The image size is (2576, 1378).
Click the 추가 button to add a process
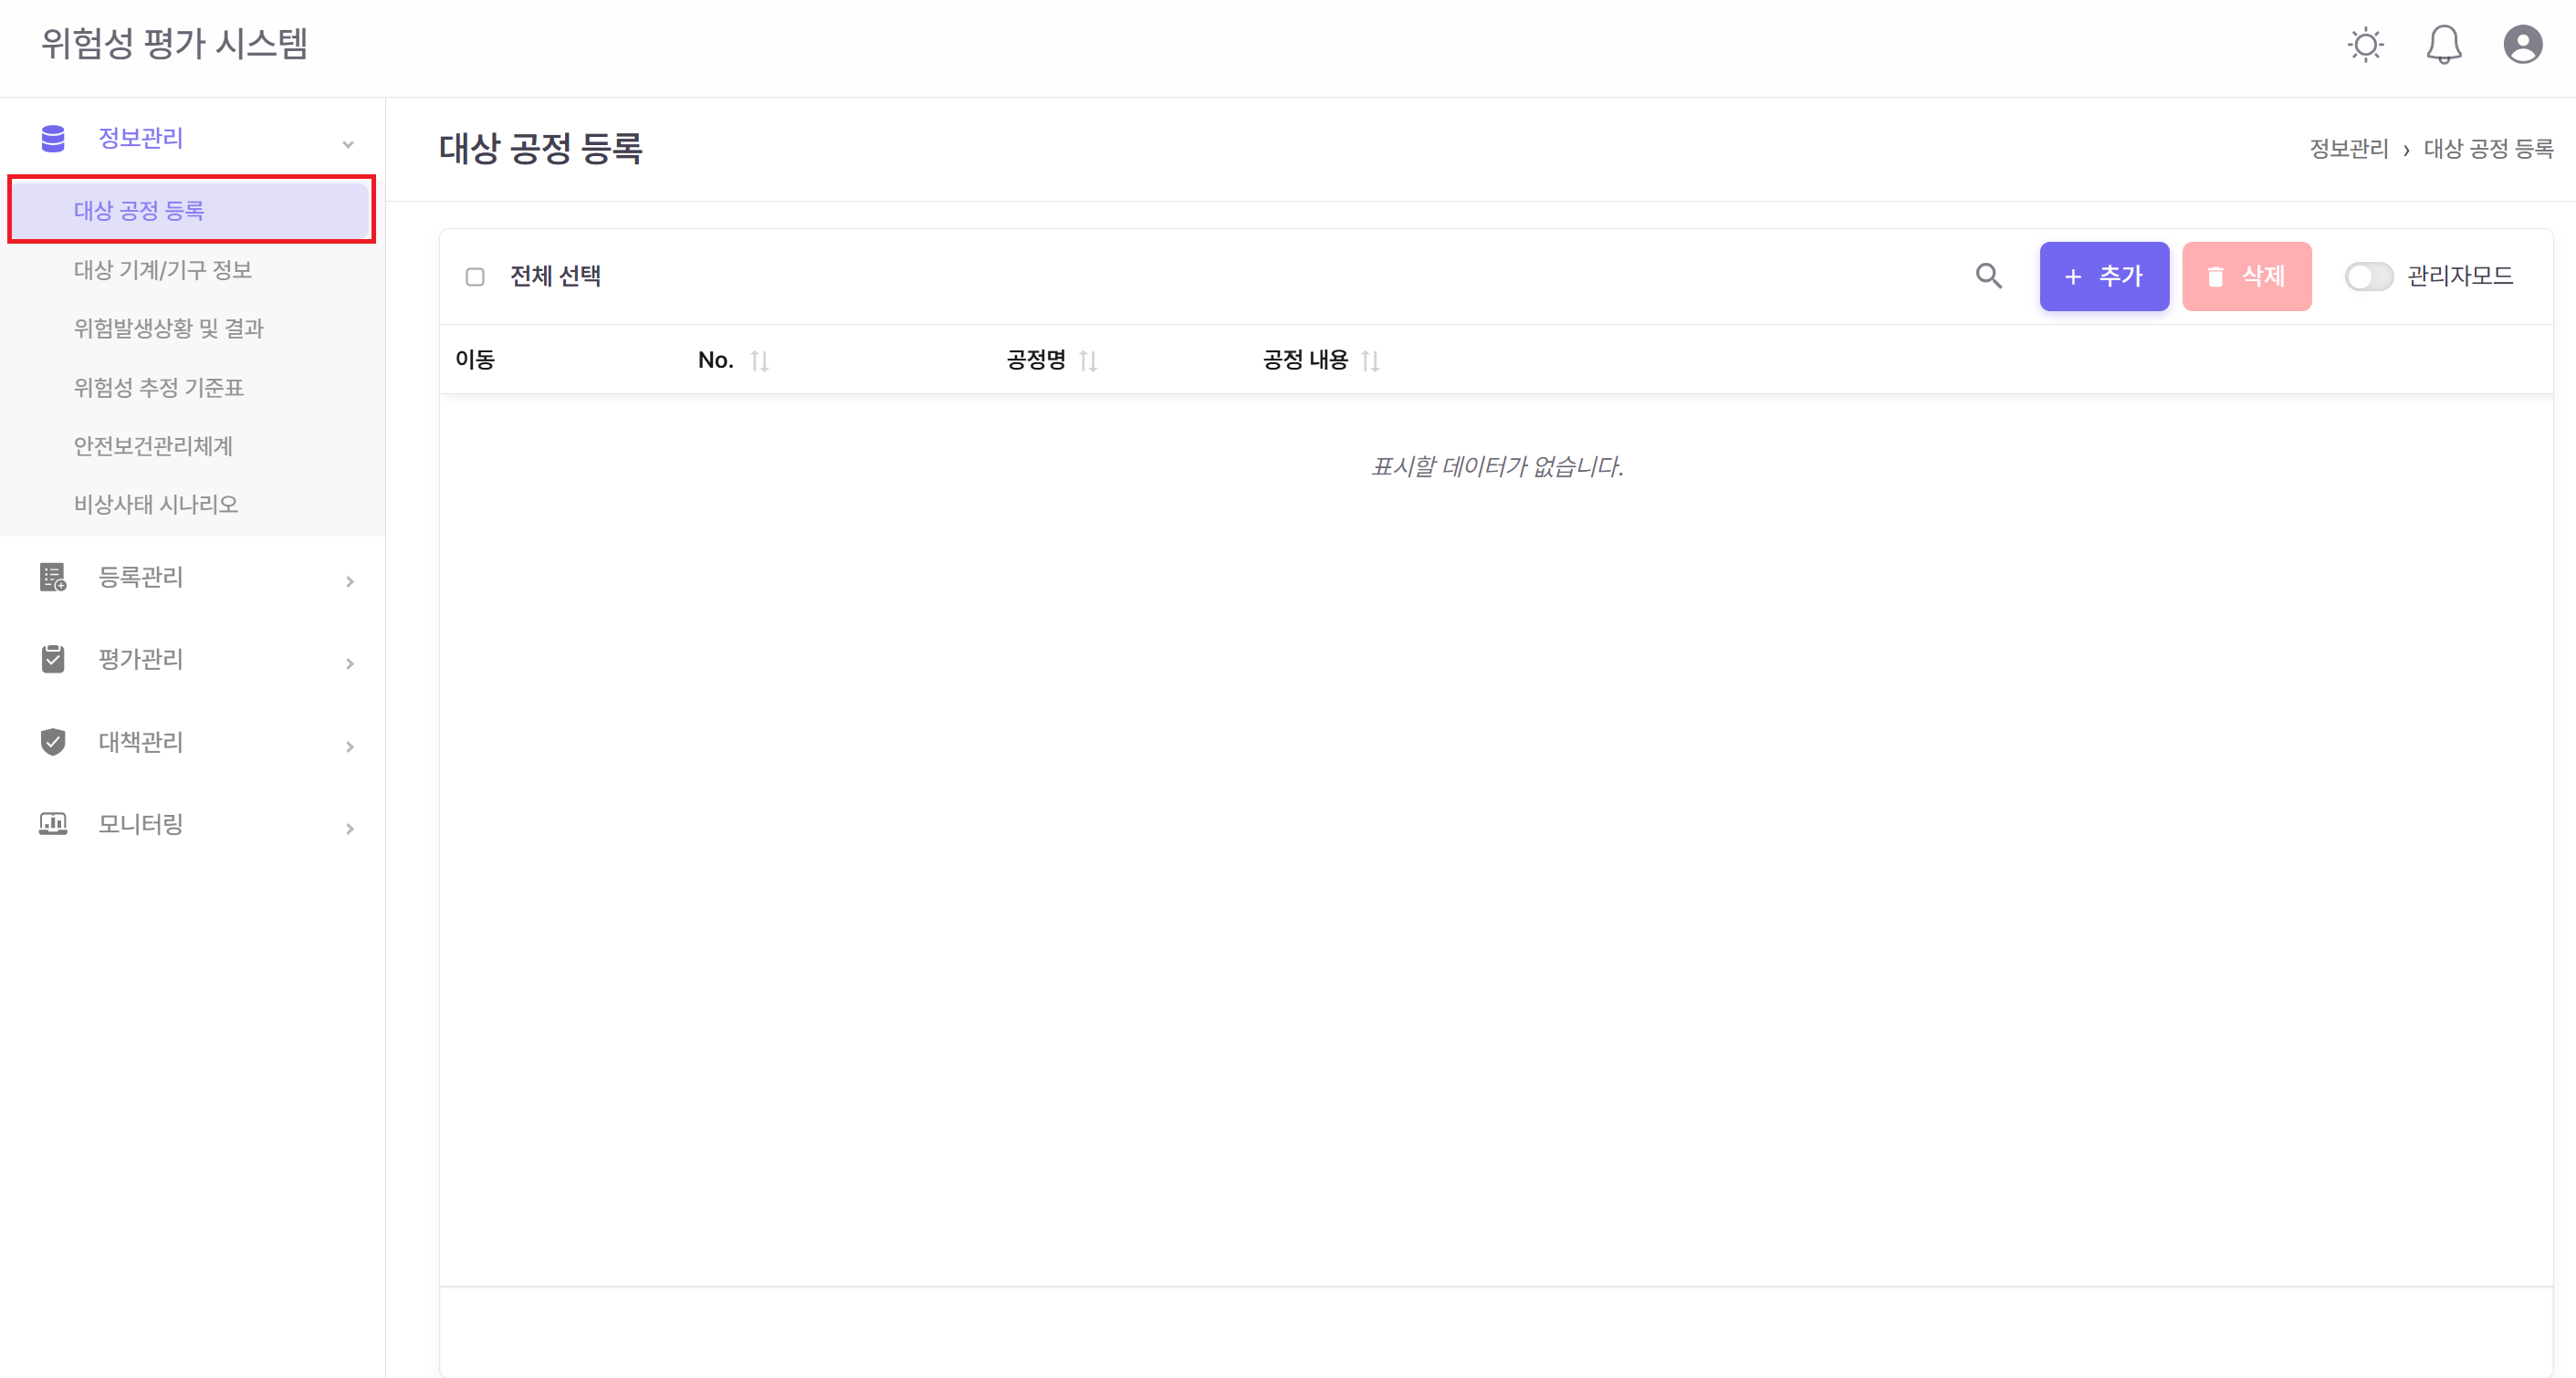point(2104,276)
